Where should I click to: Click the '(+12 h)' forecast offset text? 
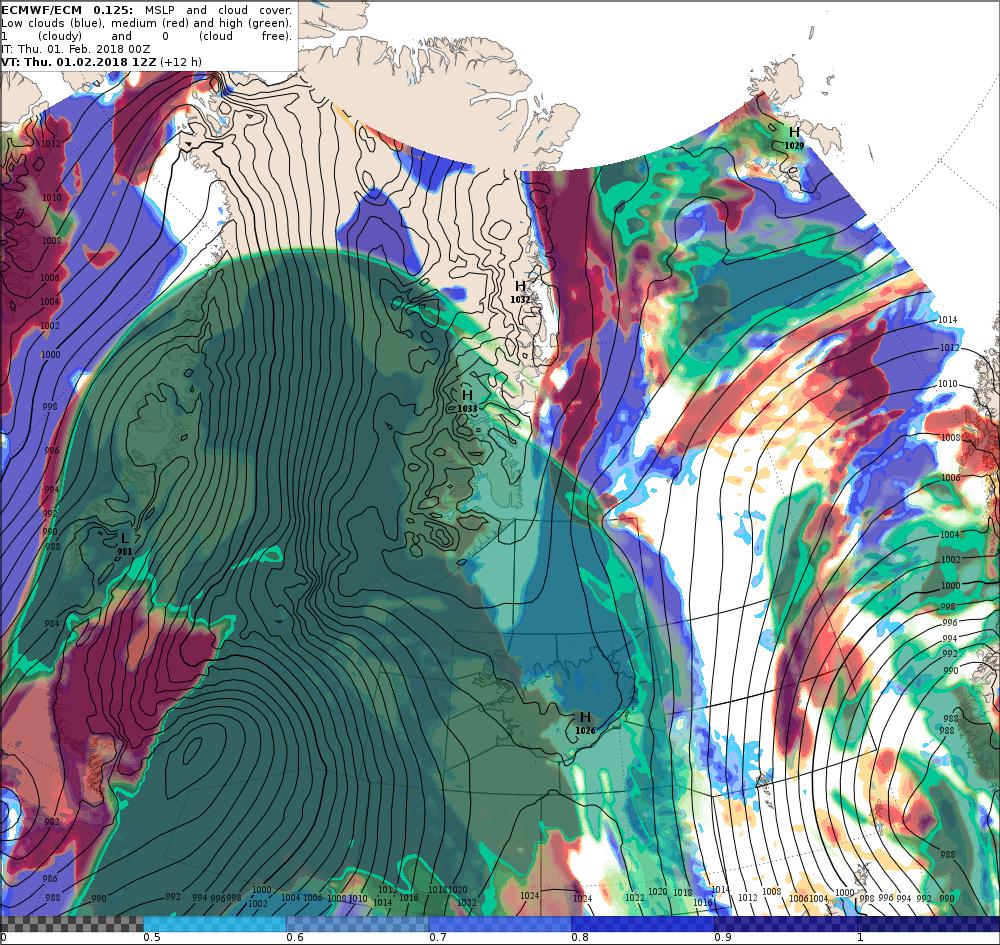[181, 62]
